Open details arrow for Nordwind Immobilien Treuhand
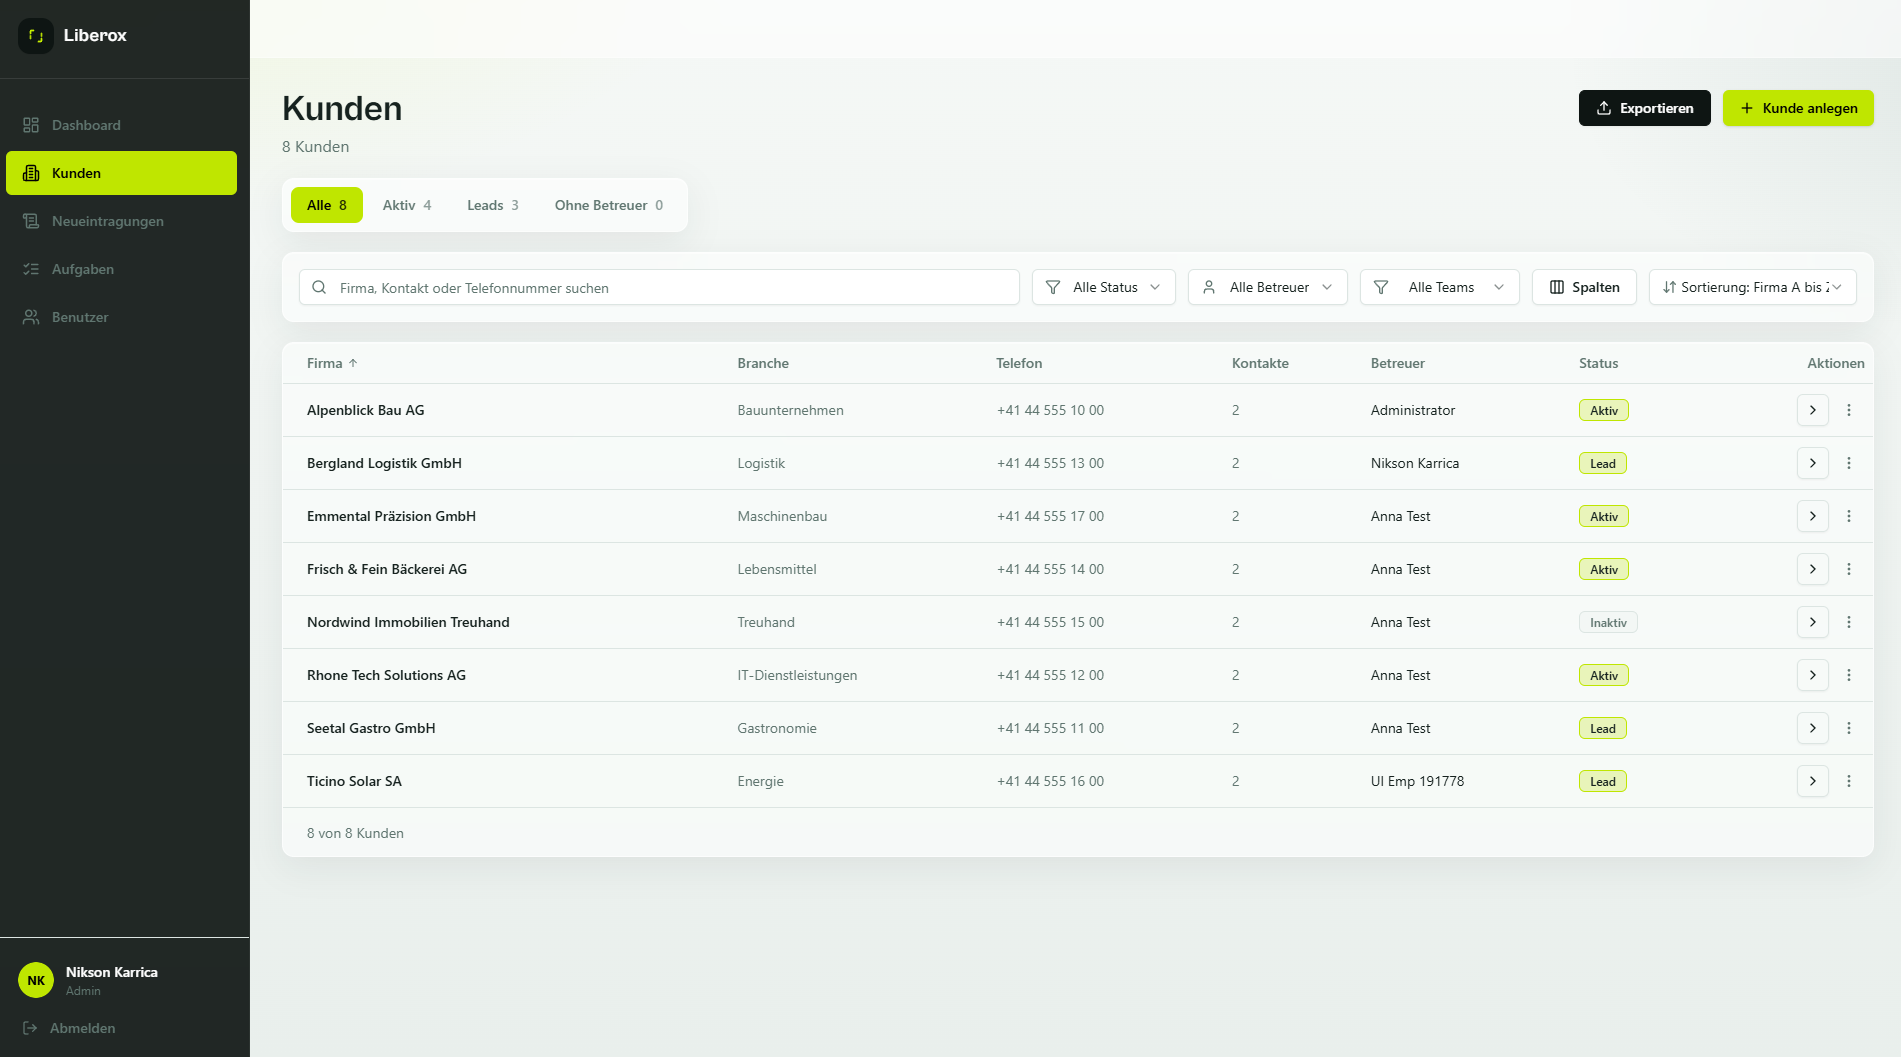 click(1812, 622)
